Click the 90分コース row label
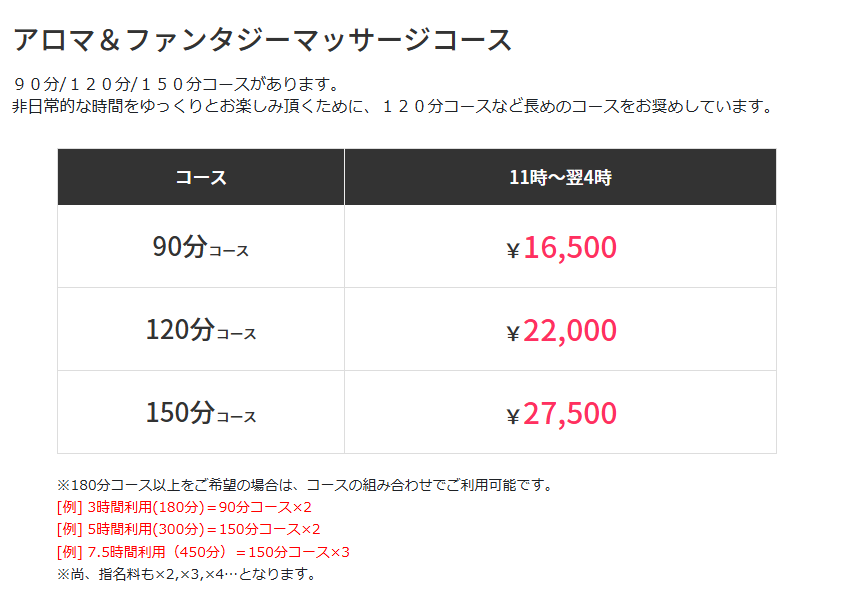 tap(200, 247)
